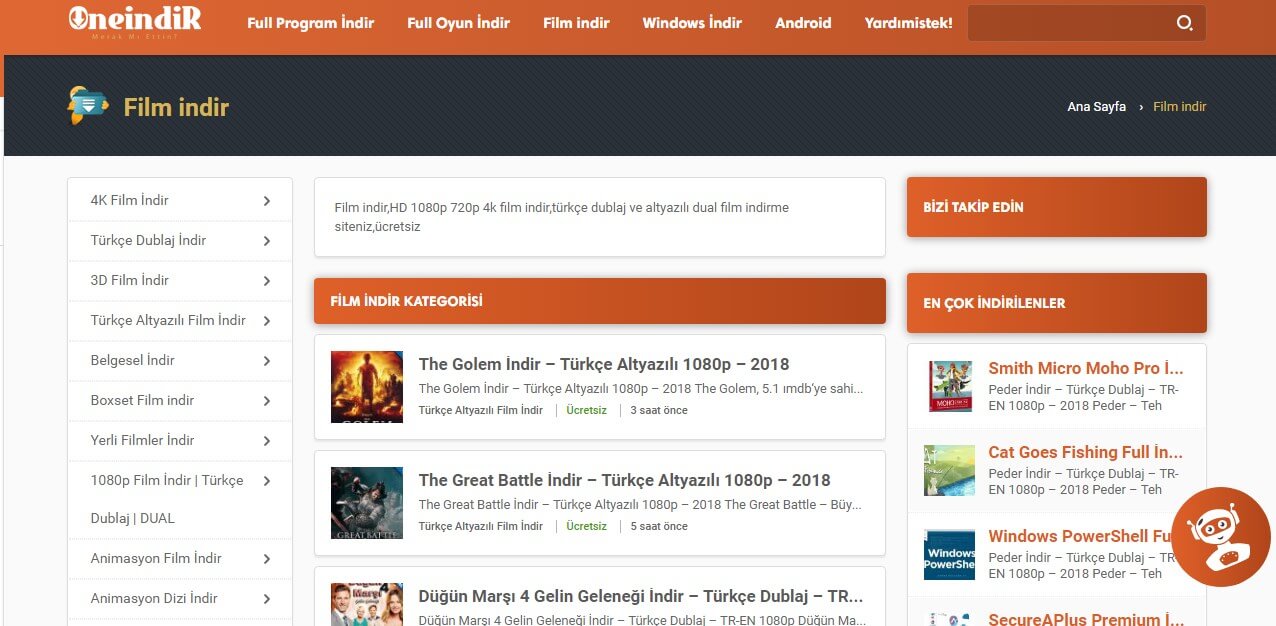The image size is (1276, 626).
Task: Open The Great Battle İndir title
Action: (x=625, y=480)
